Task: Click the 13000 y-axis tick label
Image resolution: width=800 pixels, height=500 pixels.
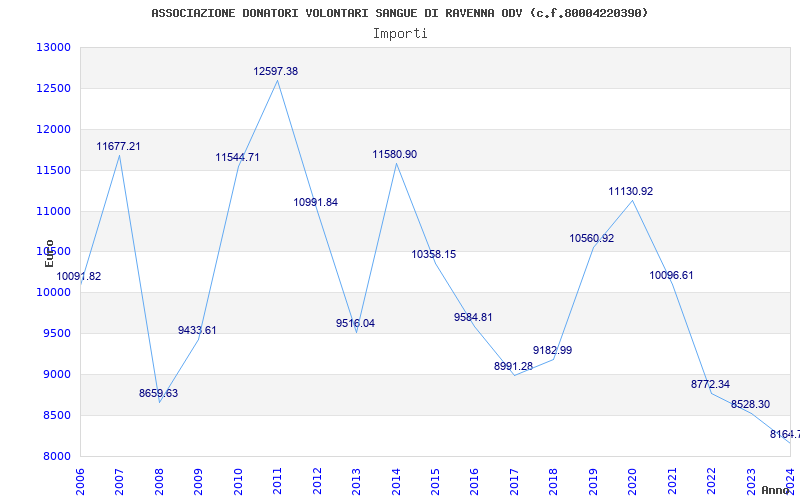Action: coord(53,47)
